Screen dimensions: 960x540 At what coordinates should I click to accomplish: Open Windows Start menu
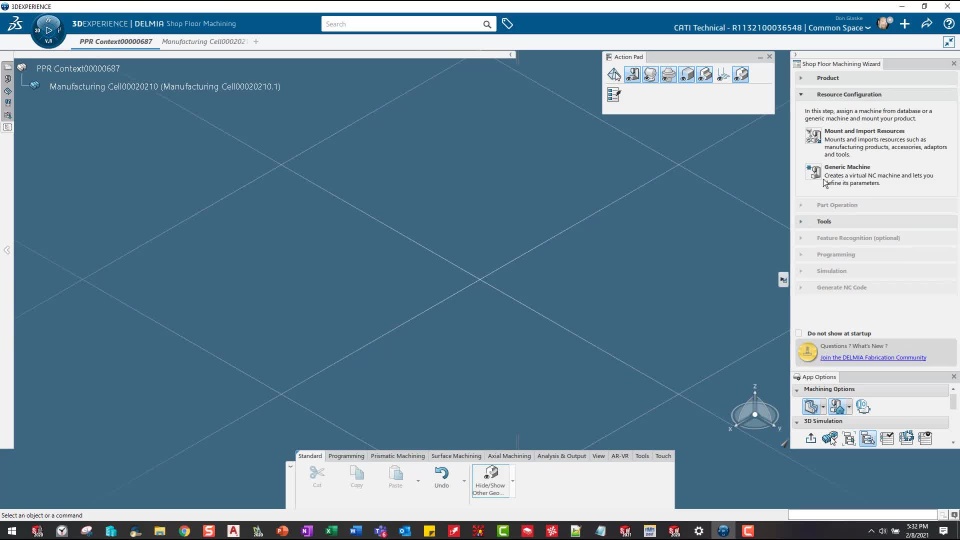pos(11,531)
